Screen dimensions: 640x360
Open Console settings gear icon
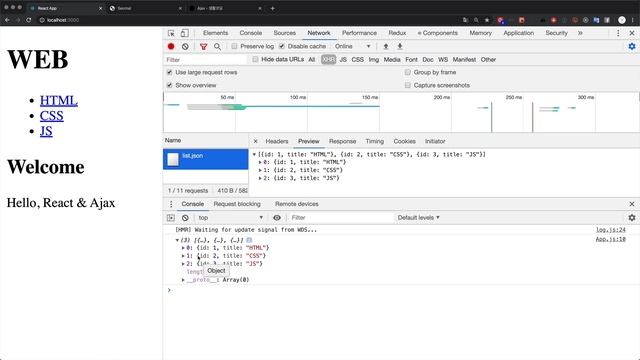click(x=632, y=218)
